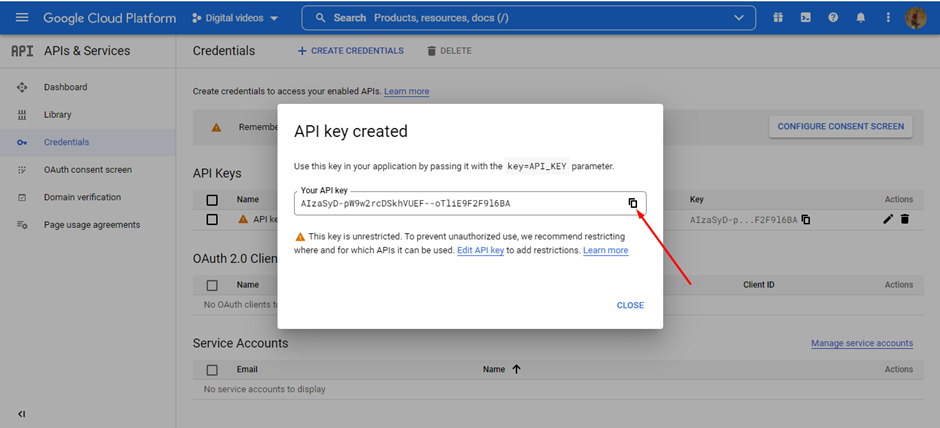Screen dimensions: 940x428
Task: Click CONFIGURE CONSENT SCREEN button
Action: (x=840, y=126)
